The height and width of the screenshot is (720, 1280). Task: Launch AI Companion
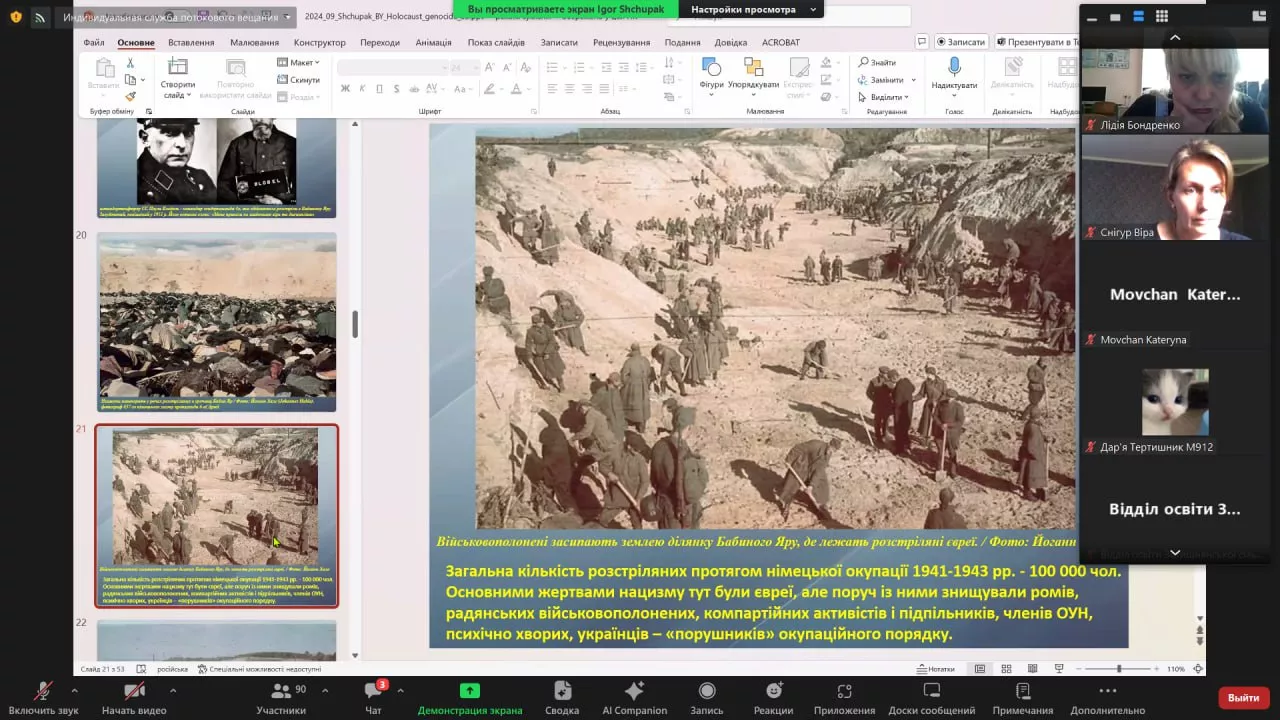pyautogui.click(x=634, y=698)
